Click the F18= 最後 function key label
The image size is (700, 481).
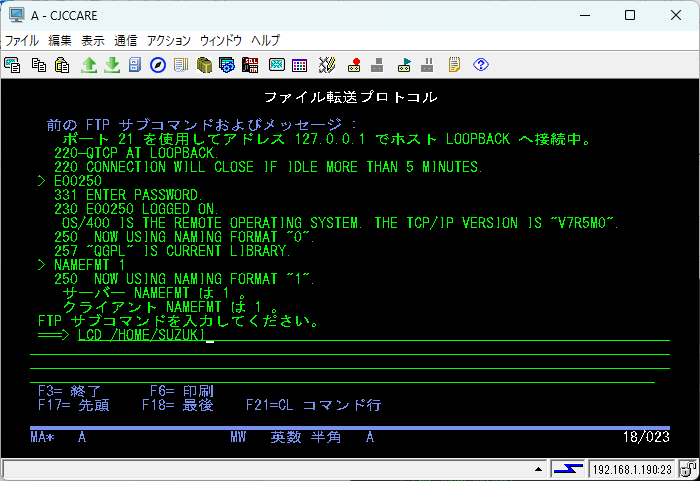coord(178,405)
